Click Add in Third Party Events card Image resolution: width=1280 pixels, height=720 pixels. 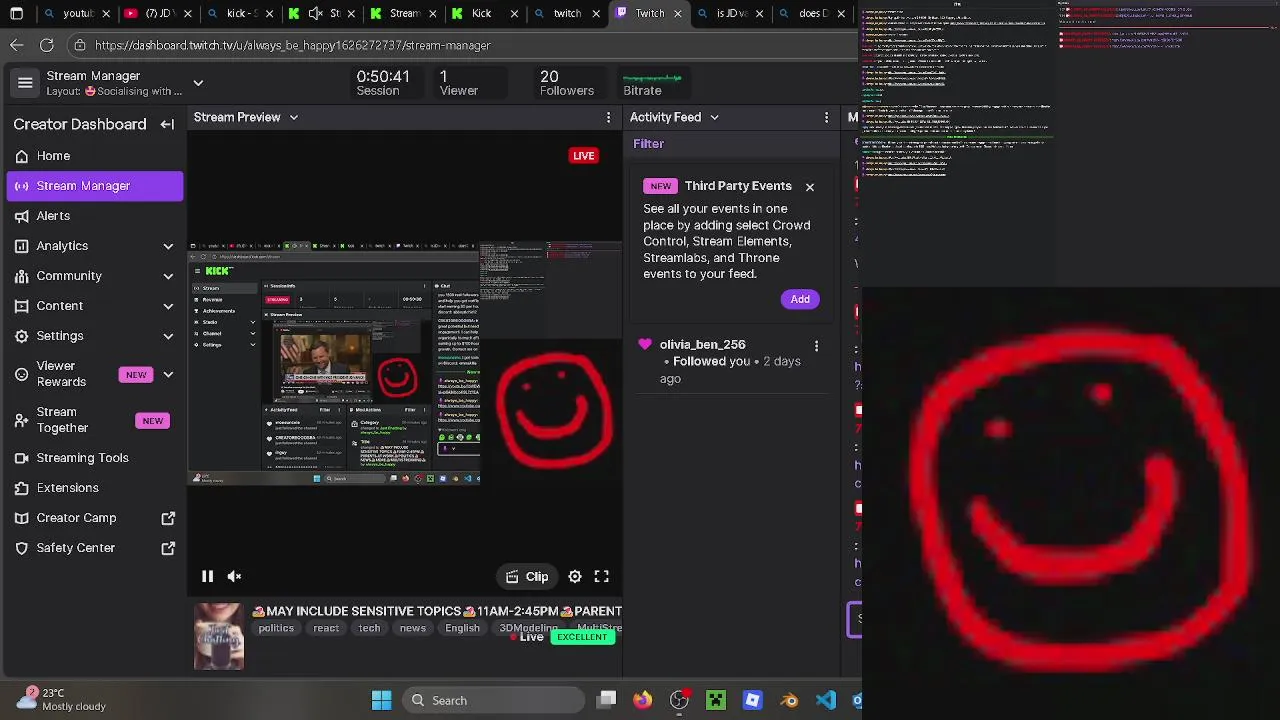pos(800,299)
